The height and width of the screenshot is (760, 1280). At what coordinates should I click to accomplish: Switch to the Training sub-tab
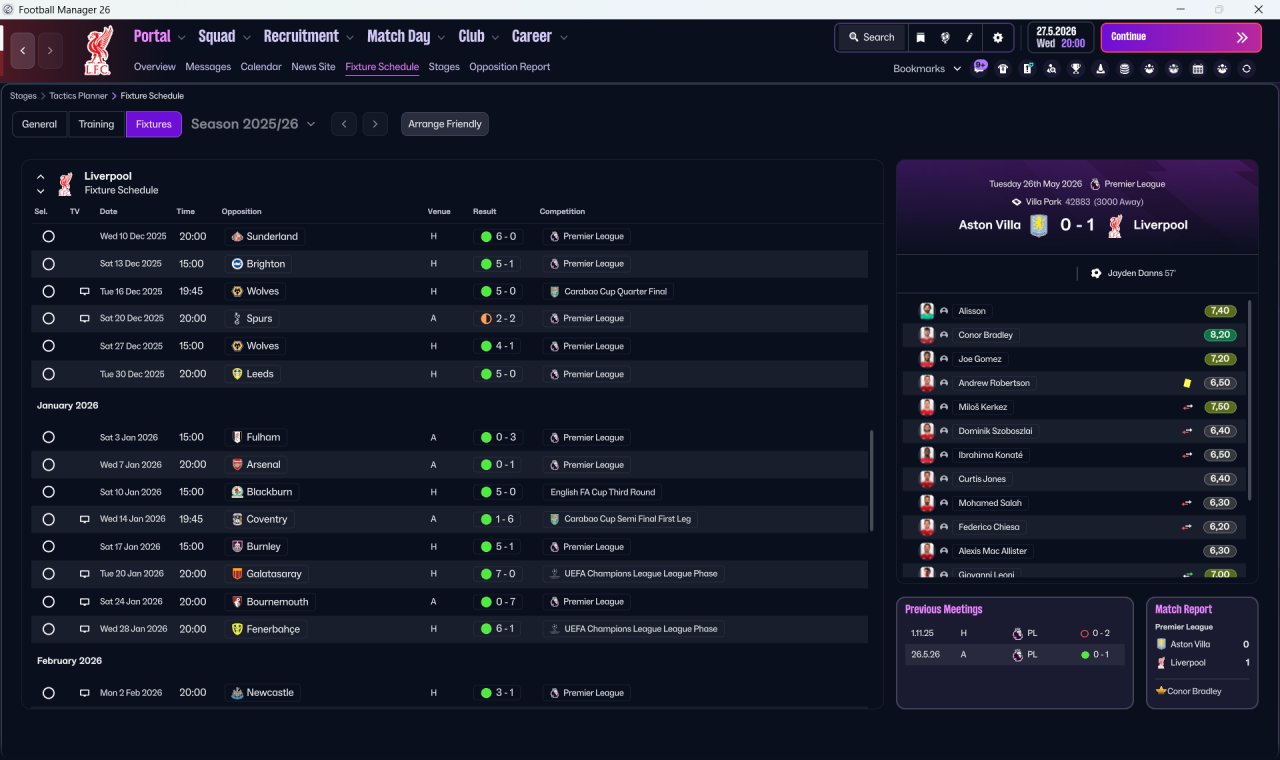(96, 124)
